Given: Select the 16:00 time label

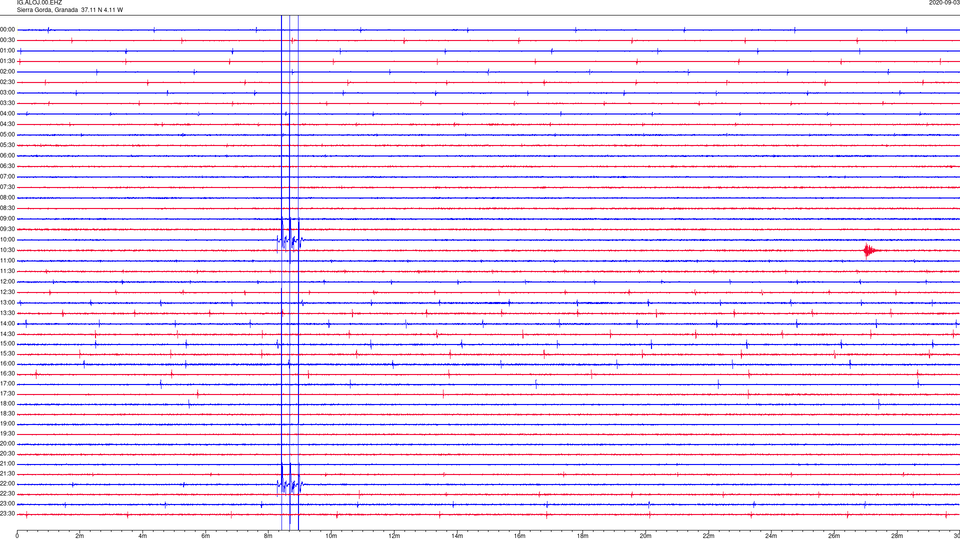Looking at the screenshot, I should (8, 363).
